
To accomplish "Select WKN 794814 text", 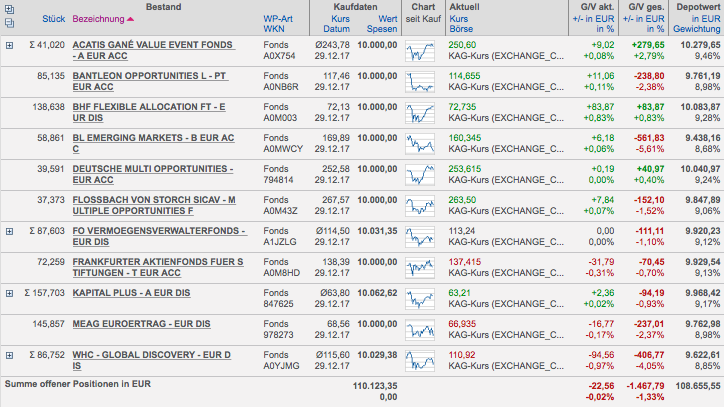I will pyautogui.click(x=278, y=180).
